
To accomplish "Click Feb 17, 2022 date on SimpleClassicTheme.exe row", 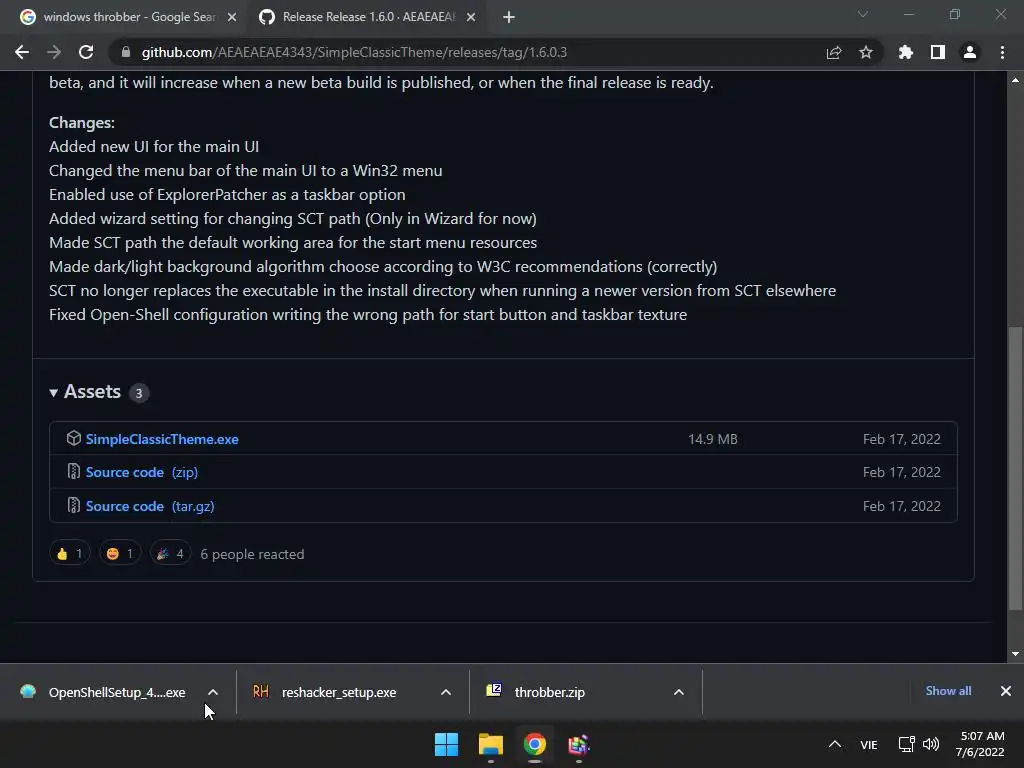I will (x=902, y=439).
